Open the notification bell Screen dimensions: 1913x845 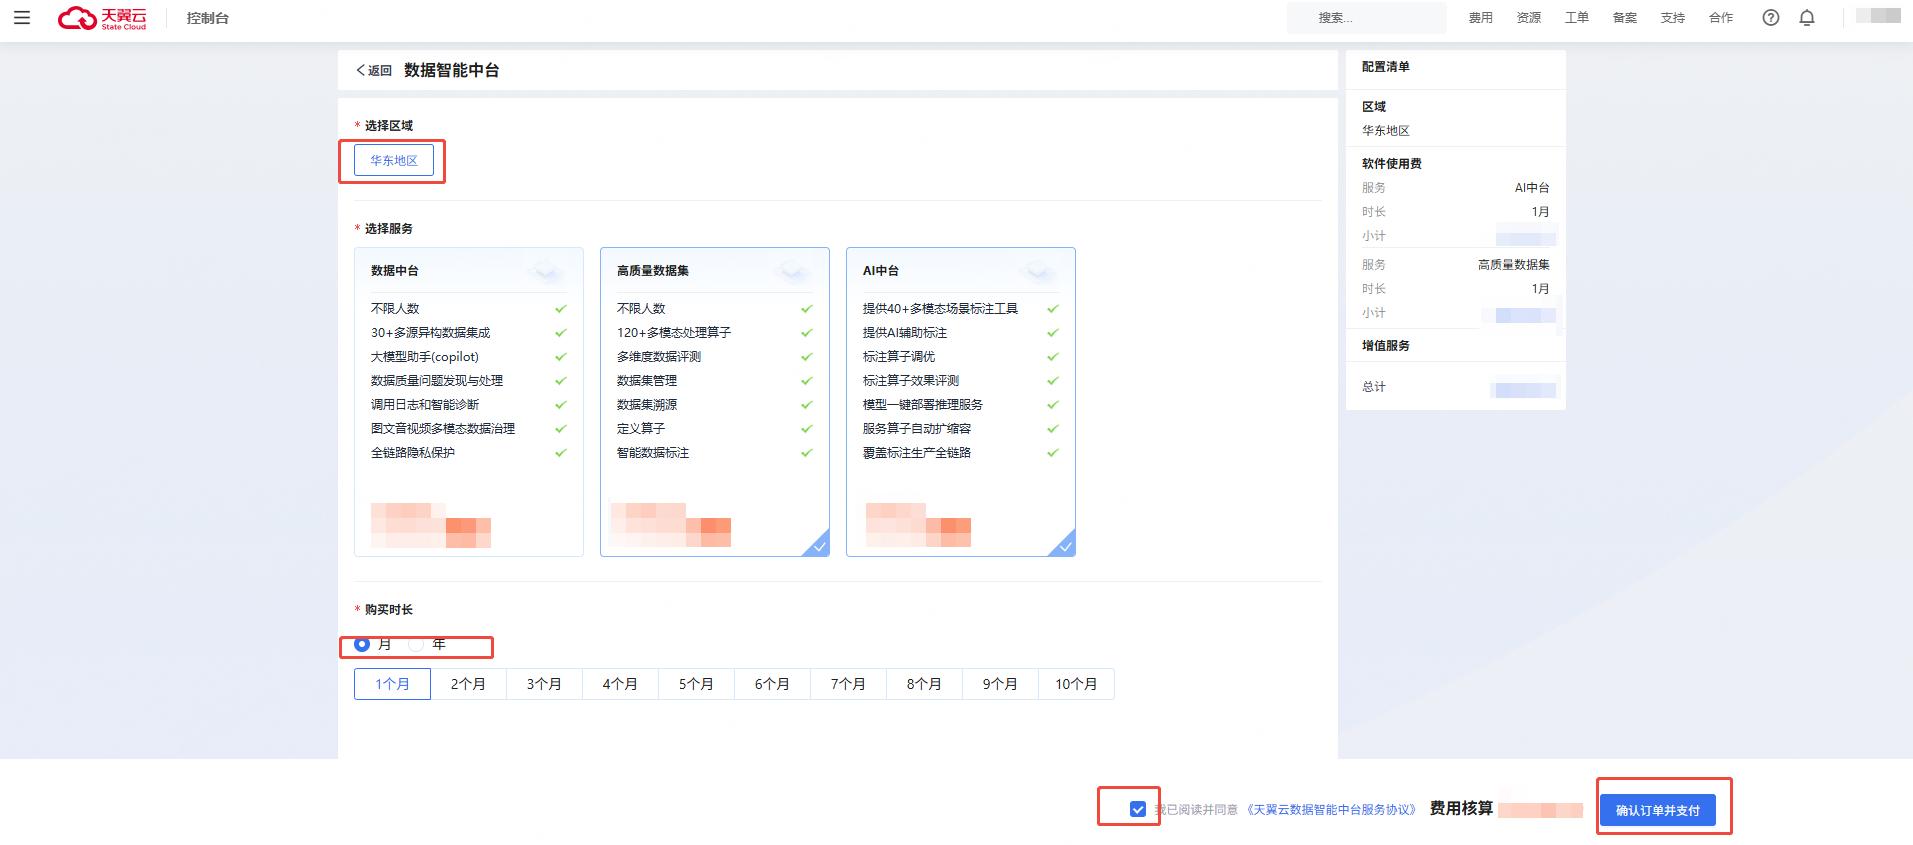pos(1806,18)
